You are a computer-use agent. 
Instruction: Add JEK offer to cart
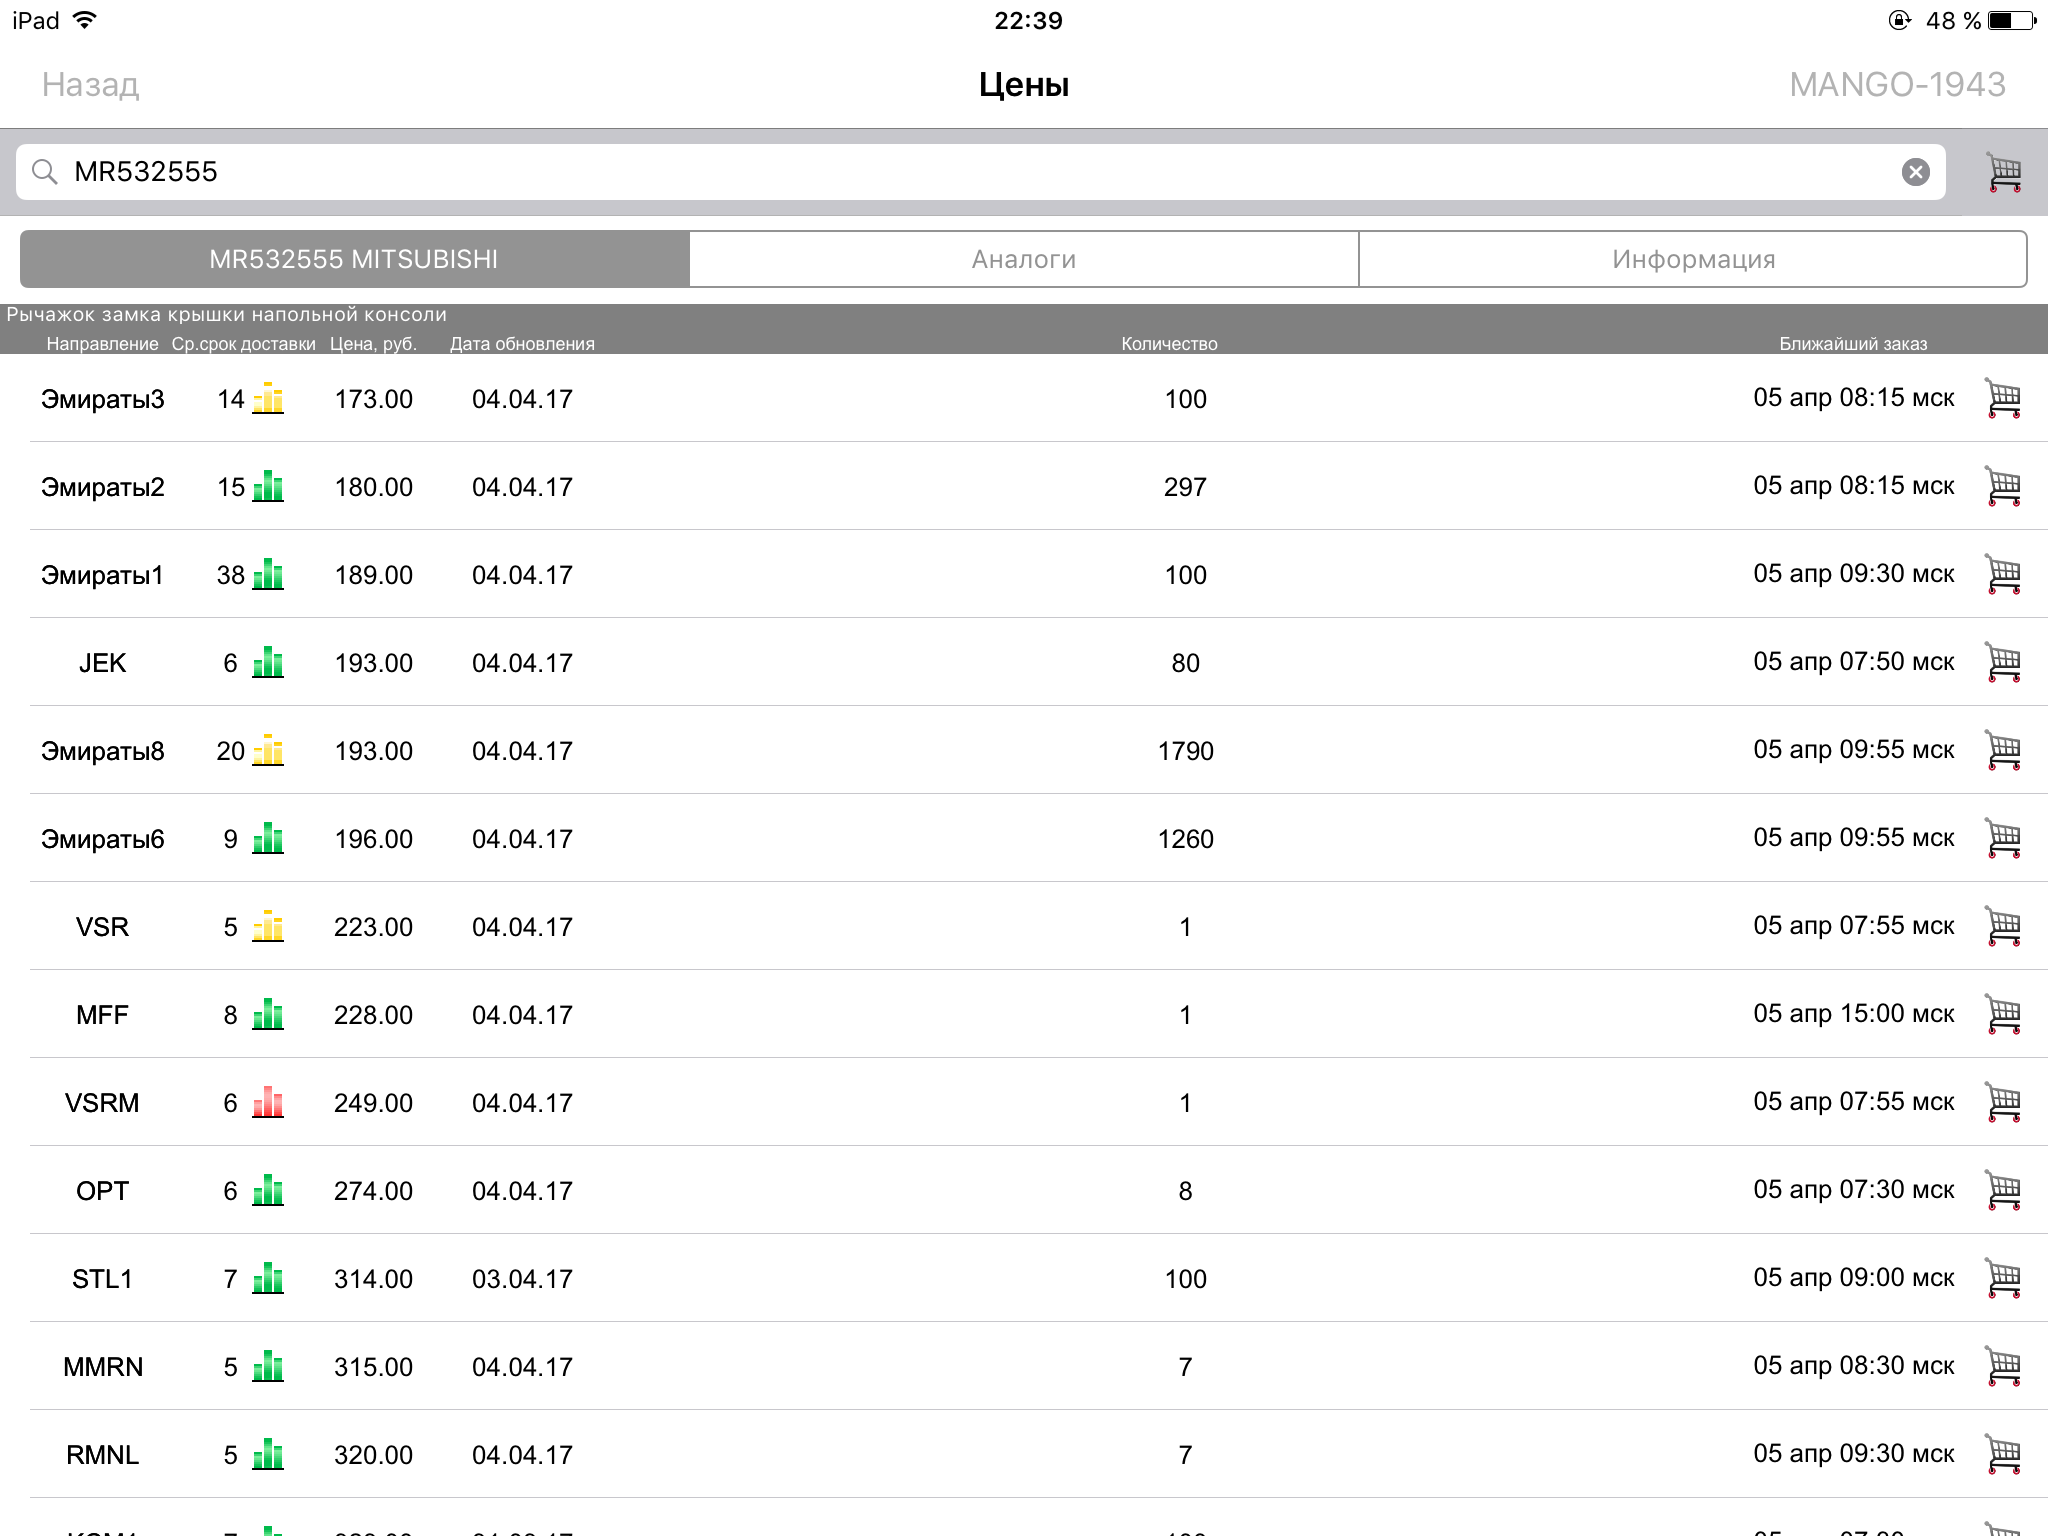tap(2003, 663)
